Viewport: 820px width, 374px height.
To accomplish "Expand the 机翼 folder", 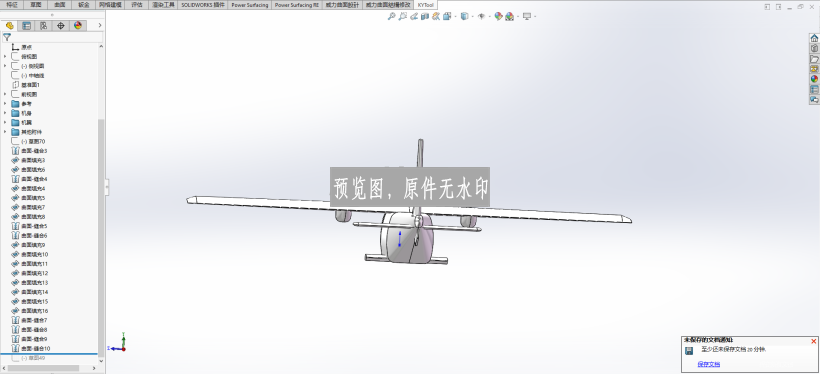I will (5, 122).
